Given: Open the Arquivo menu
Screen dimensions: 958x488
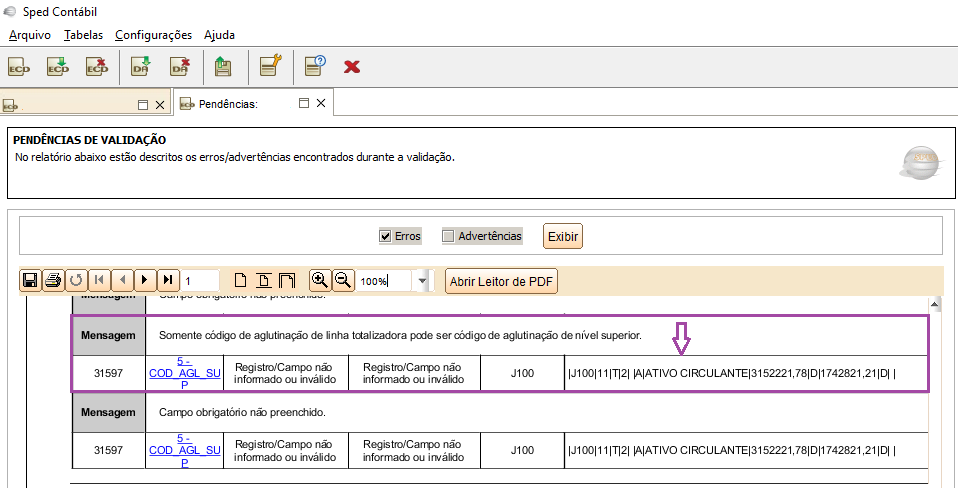Looking at the screenshot, I should pos(30,35).
